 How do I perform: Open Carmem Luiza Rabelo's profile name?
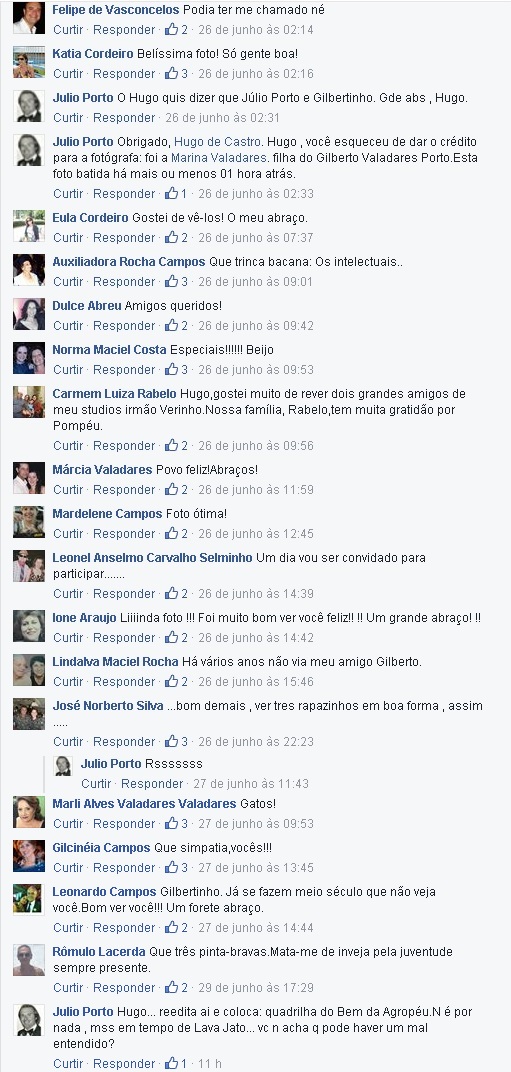(x=114, y=393)
